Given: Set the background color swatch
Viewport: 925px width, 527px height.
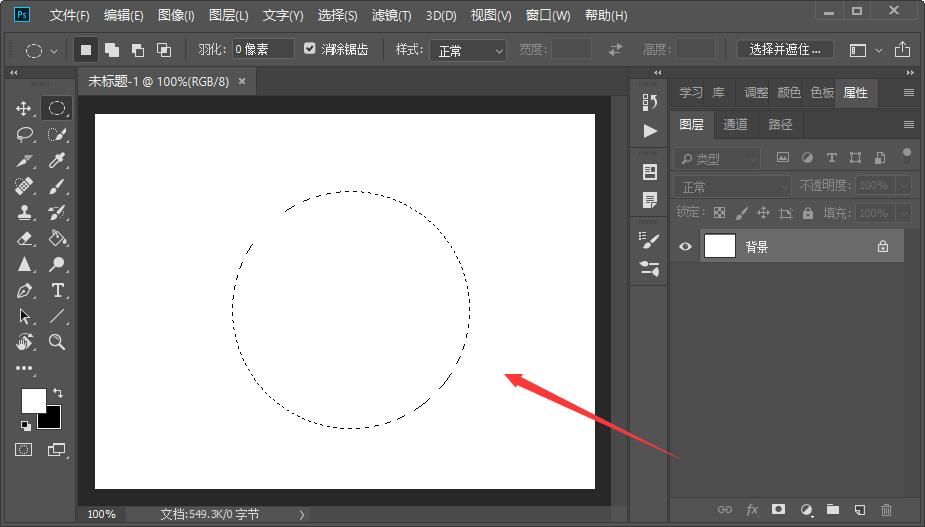Looking at the screenshot, I should coord(53,420).
